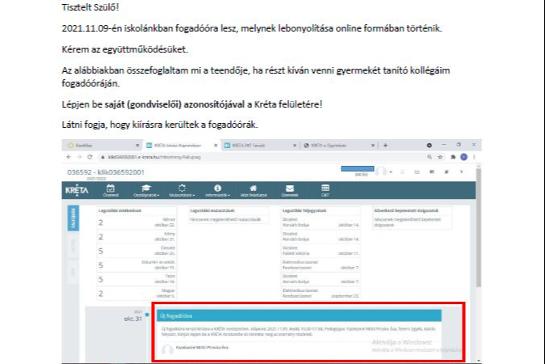This screenshot has width=545, height=364.
Task: Switch to the fourth browser tab
Action: [339, 145]
